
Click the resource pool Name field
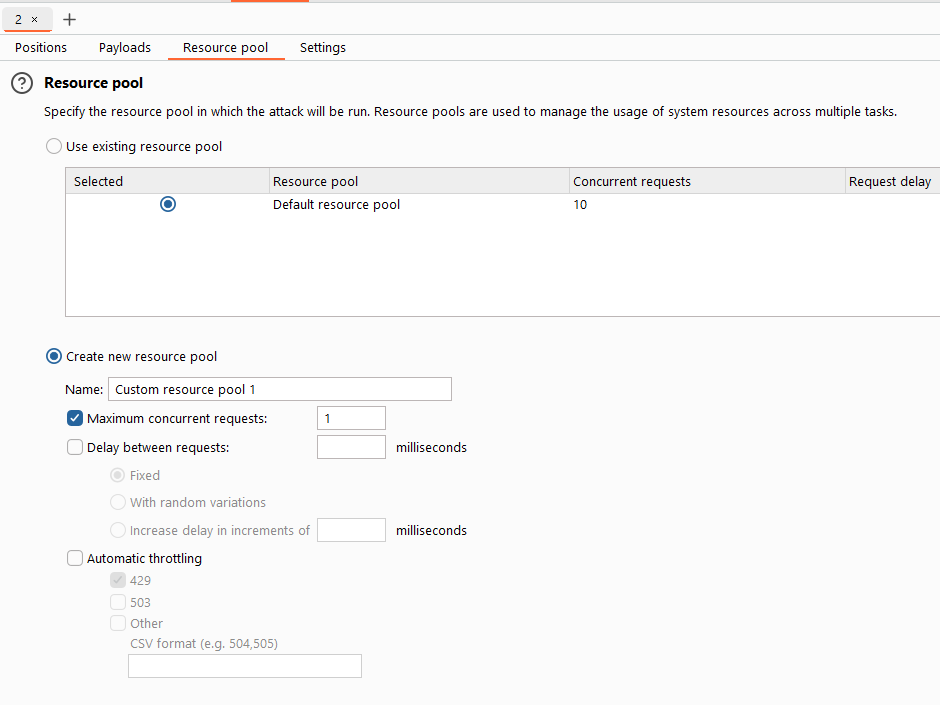(x=280, y=389)
